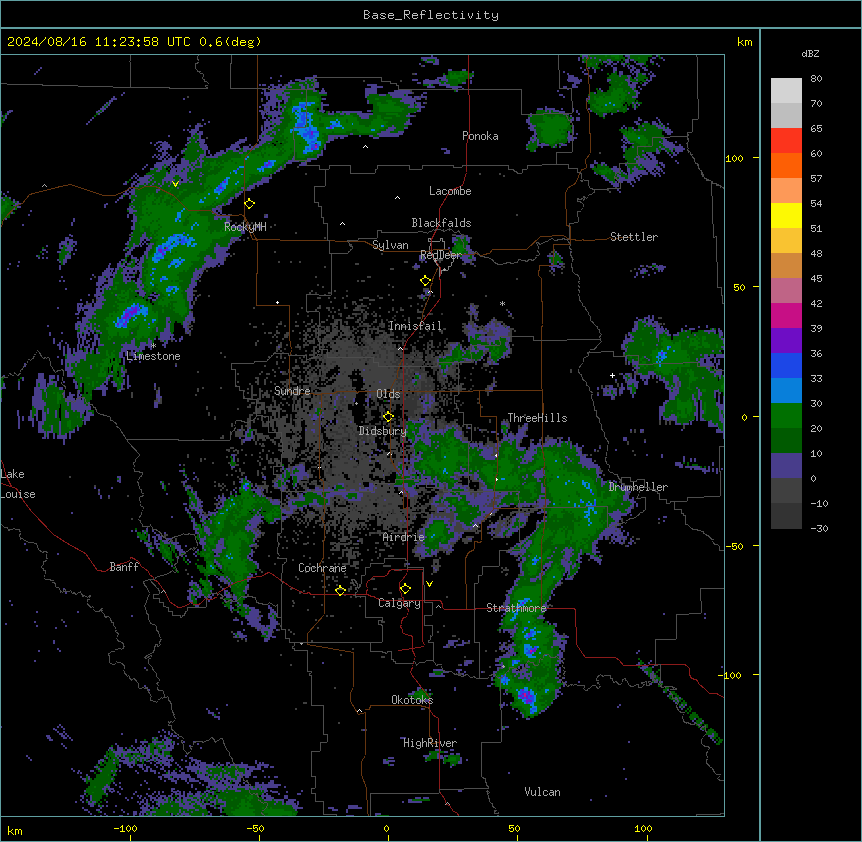Image resolution: width=862 pixels, height=842 pixels.
Task: Select the HighRiver label
Action: point(430,743)
